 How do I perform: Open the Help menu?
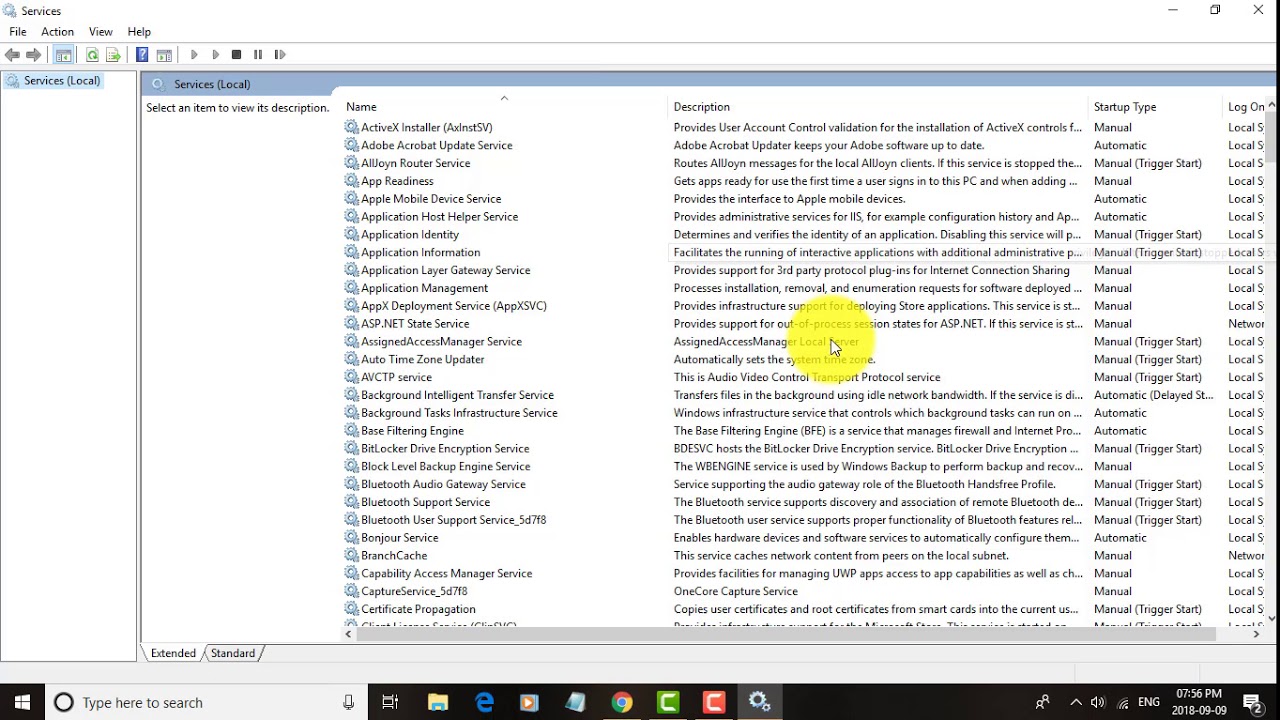coord(139,32)
